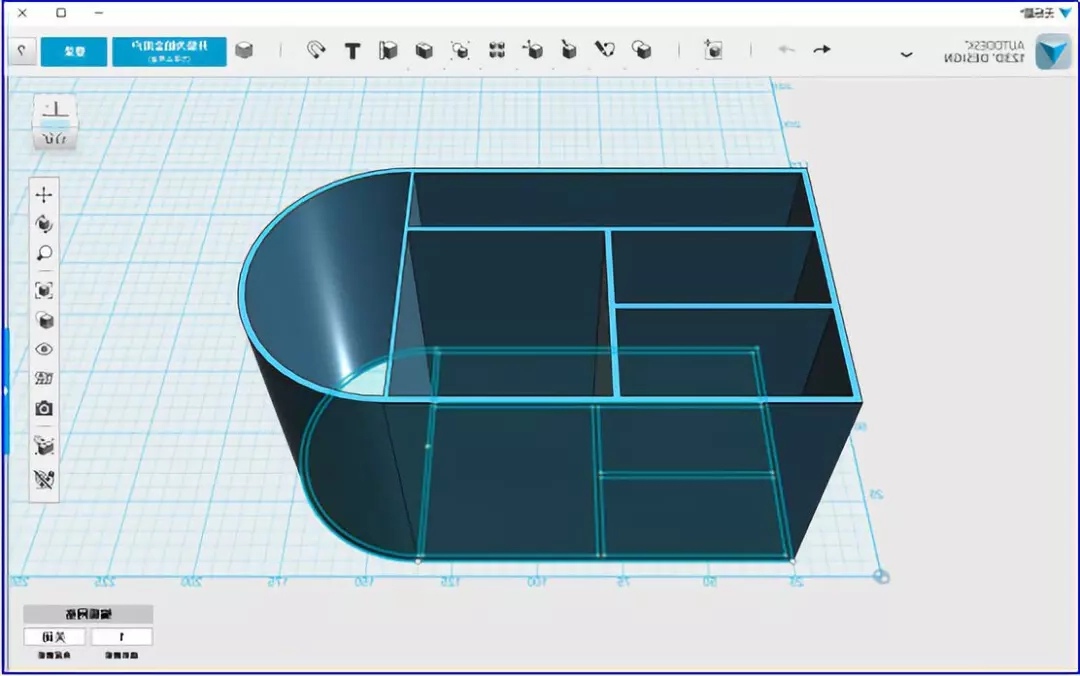This screenshot has width=1080, height=676.
Task: Click the top face of the view cube
Action: 55,109
